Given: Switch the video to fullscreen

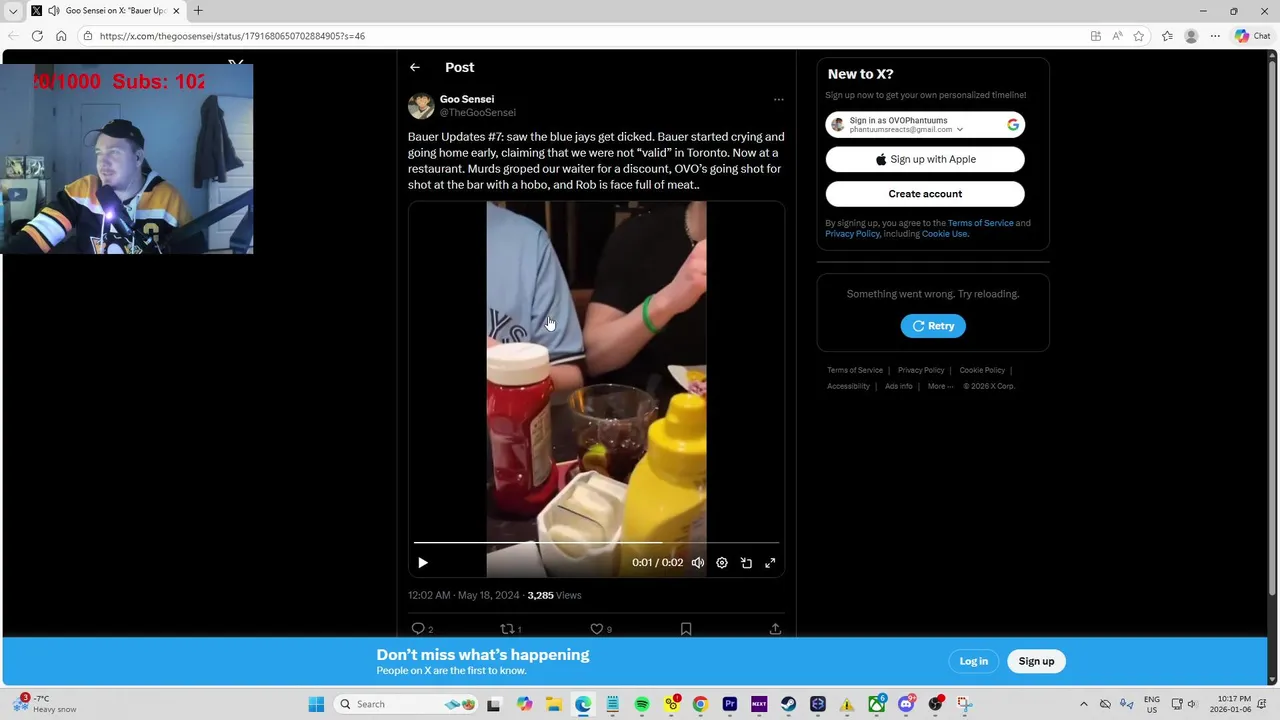Looking at the screenshot, I should pyautogui.click(x=770, y=563).
